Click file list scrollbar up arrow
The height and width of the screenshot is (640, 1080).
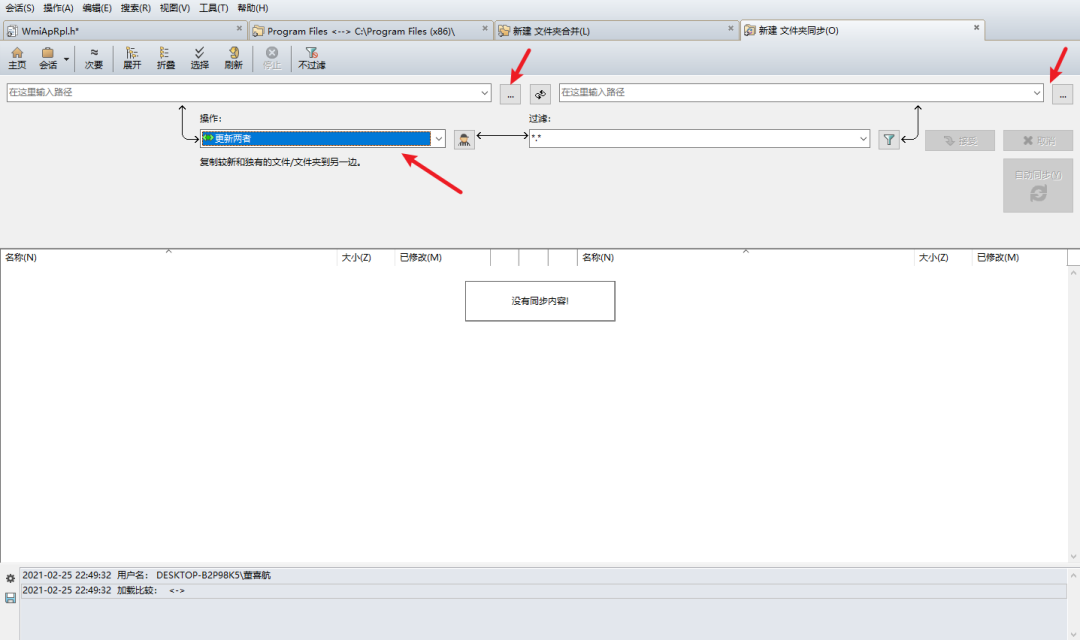pos(1073,273)
